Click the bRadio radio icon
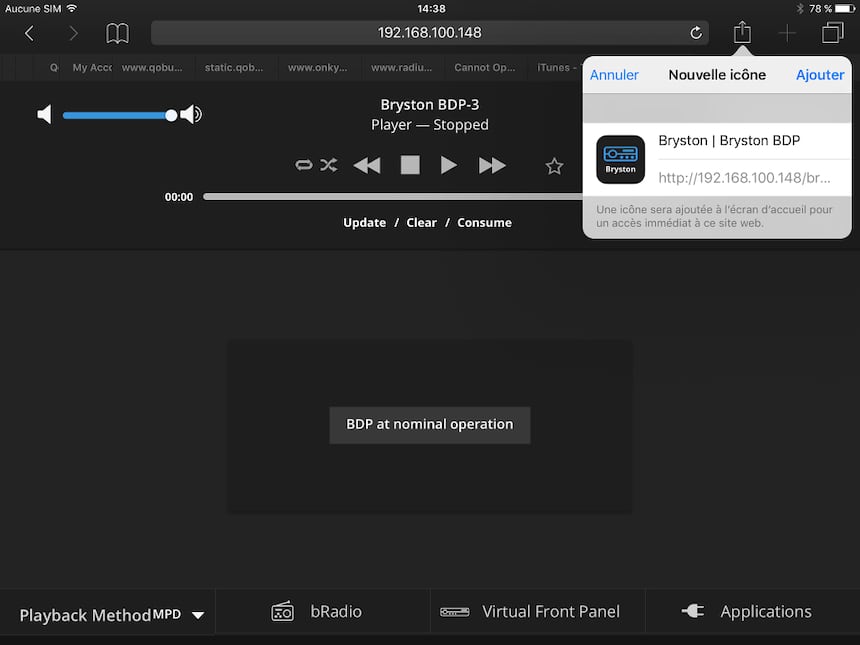 pos(282,611)
